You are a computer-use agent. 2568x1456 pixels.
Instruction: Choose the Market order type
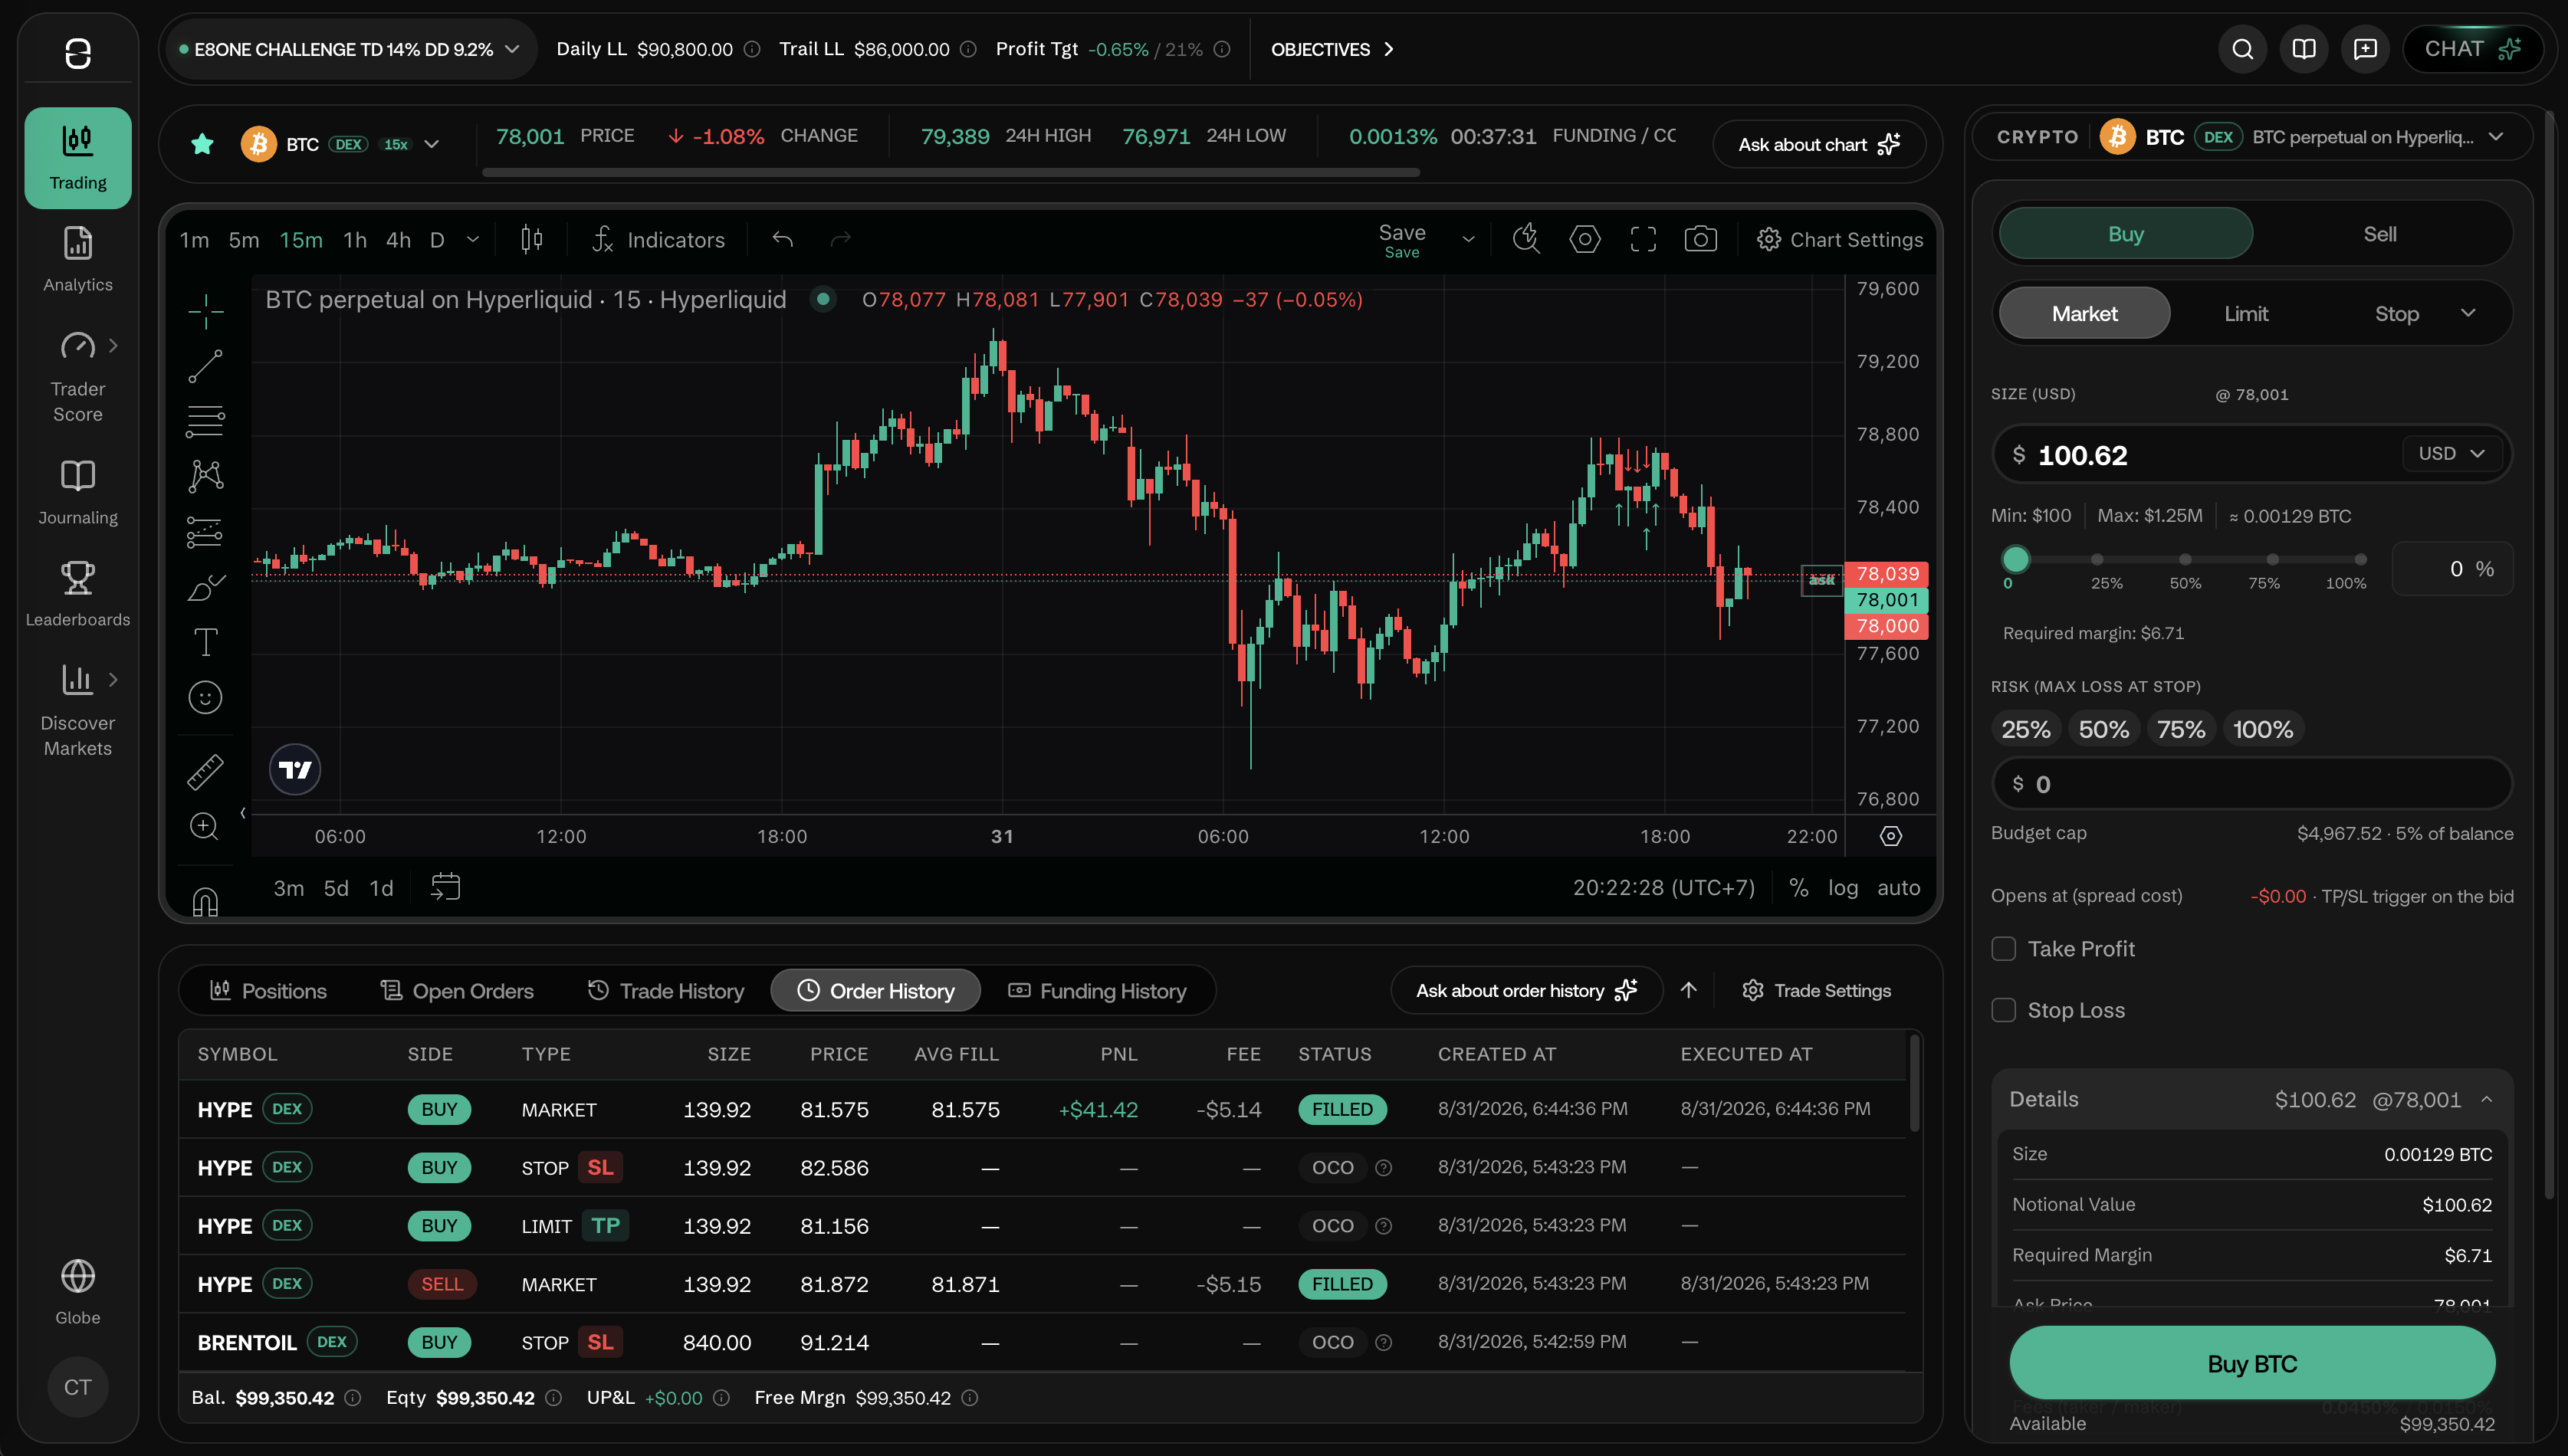tap(2084, 314)
